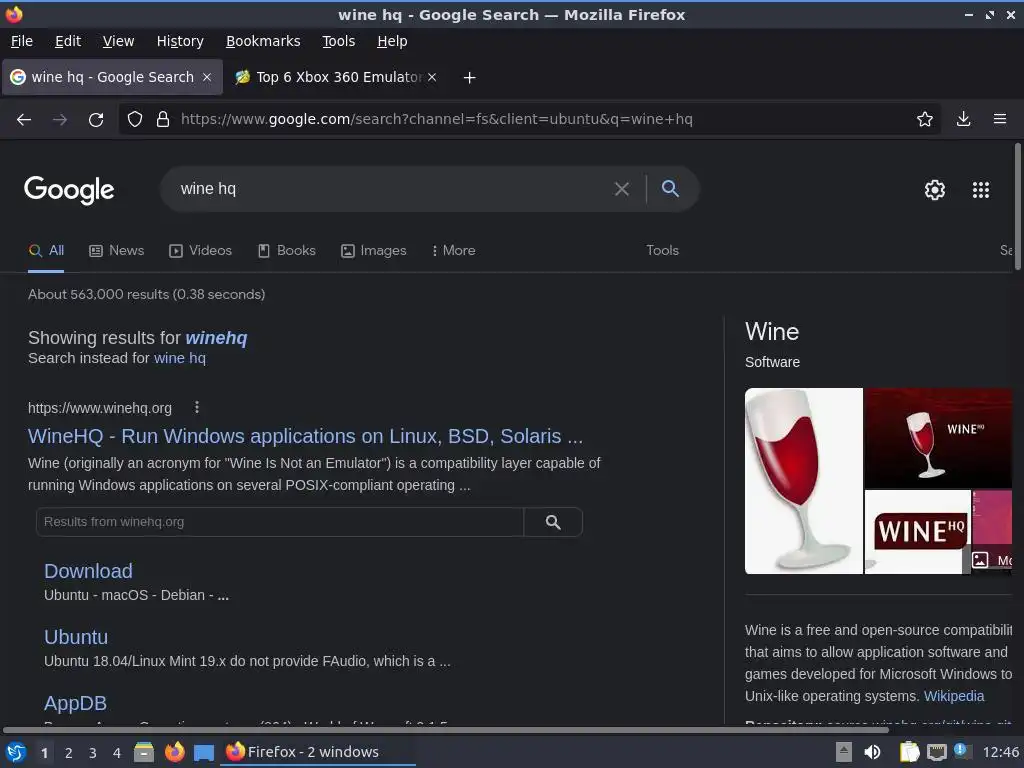Screen dimensions: 1024x768
Task: Switch to the Videos results tab
Action: (200, 251)
